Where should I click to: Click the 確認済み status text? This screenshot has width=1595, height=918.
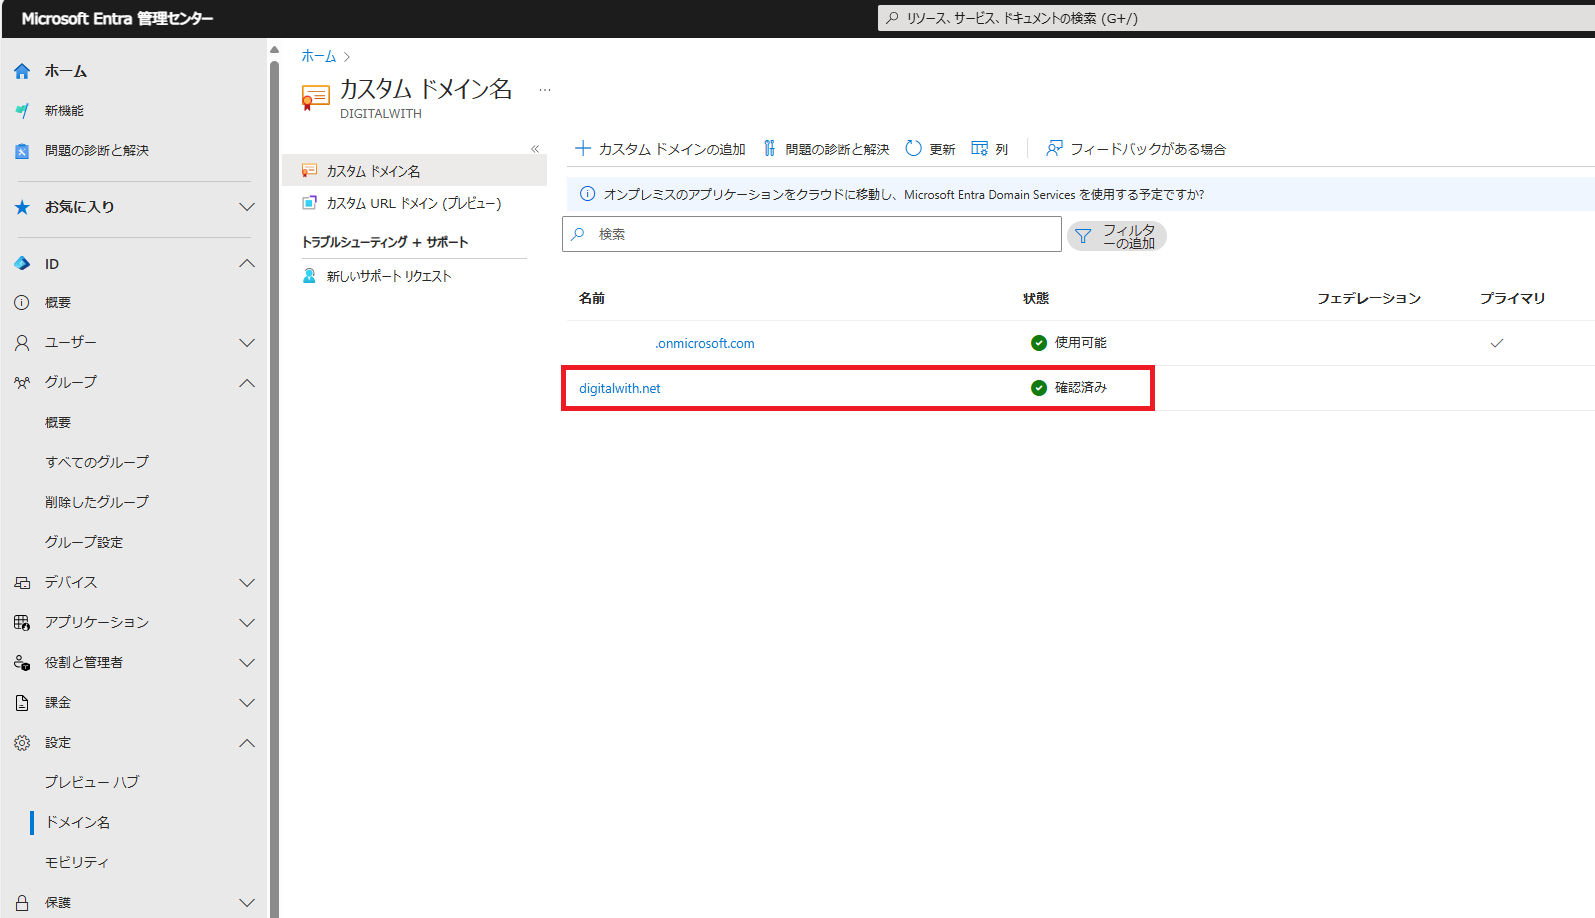(x=1081, y=387)
